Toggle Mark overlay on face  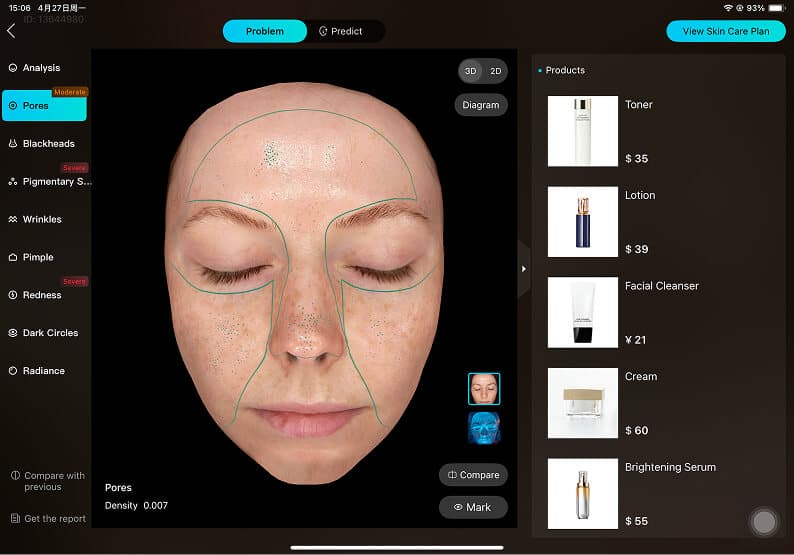click(473, 507)
